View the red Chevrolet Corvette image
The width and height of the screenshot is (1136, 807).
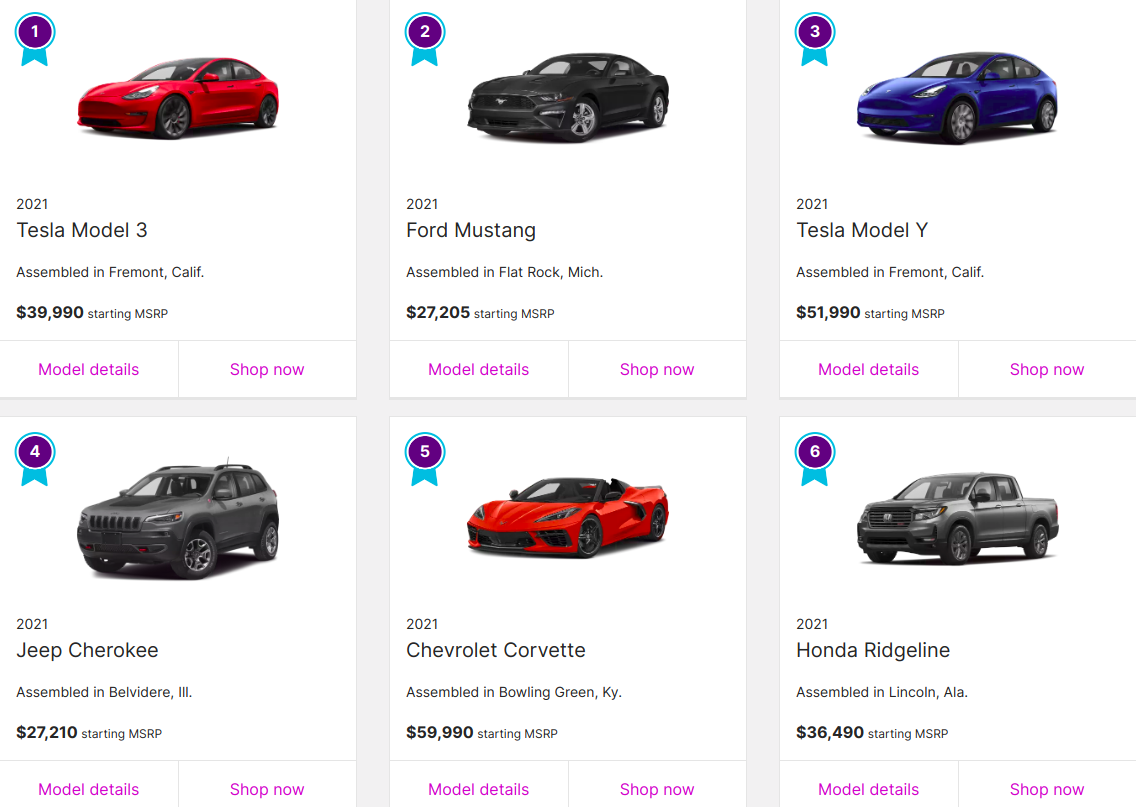tap(568, 517)
